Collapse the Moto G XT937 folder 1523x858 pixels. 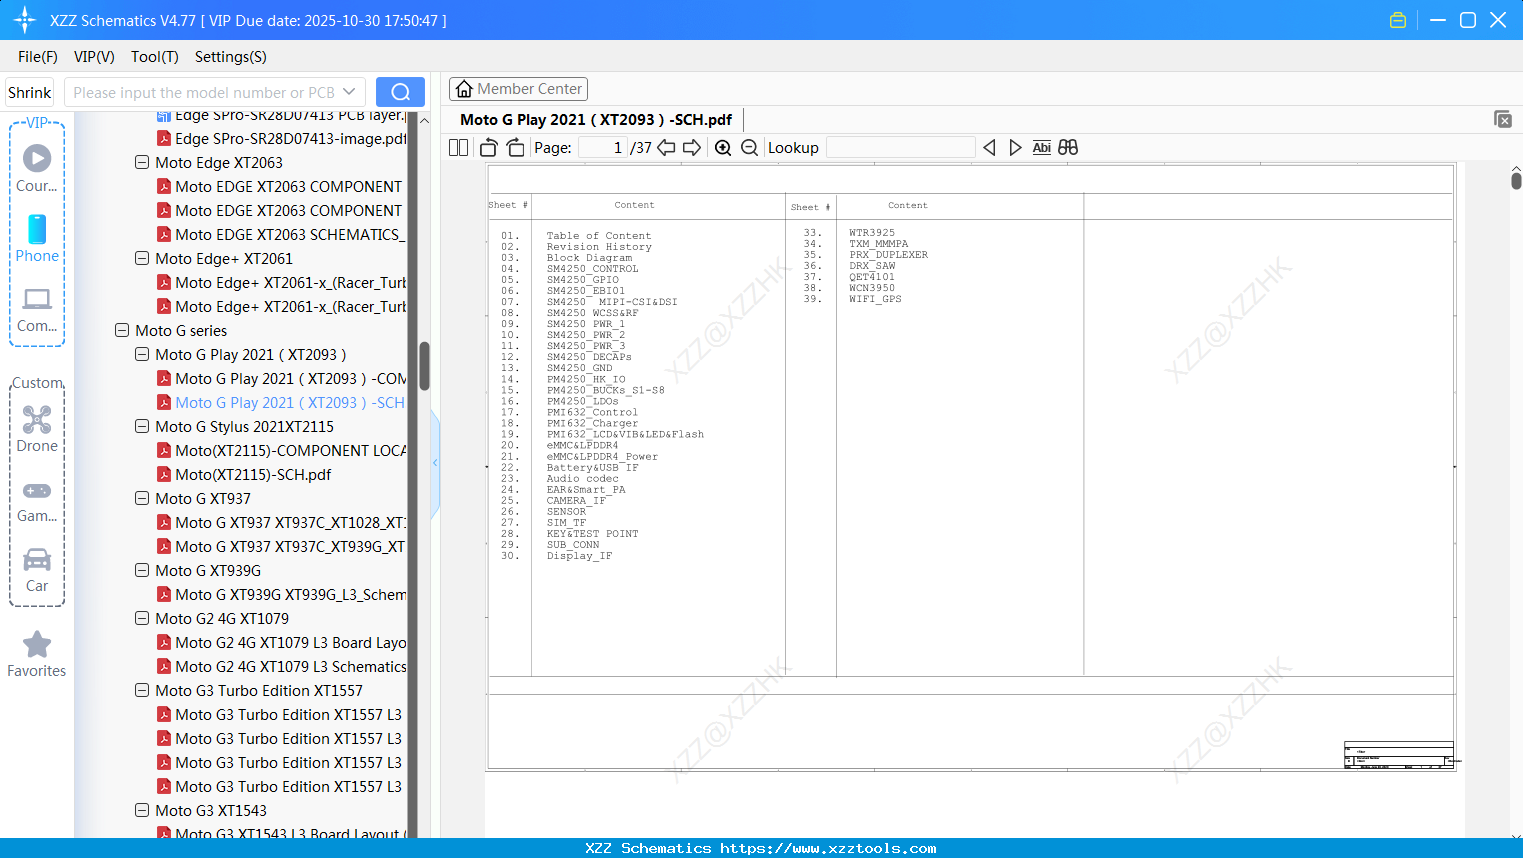tap(142, 498)
